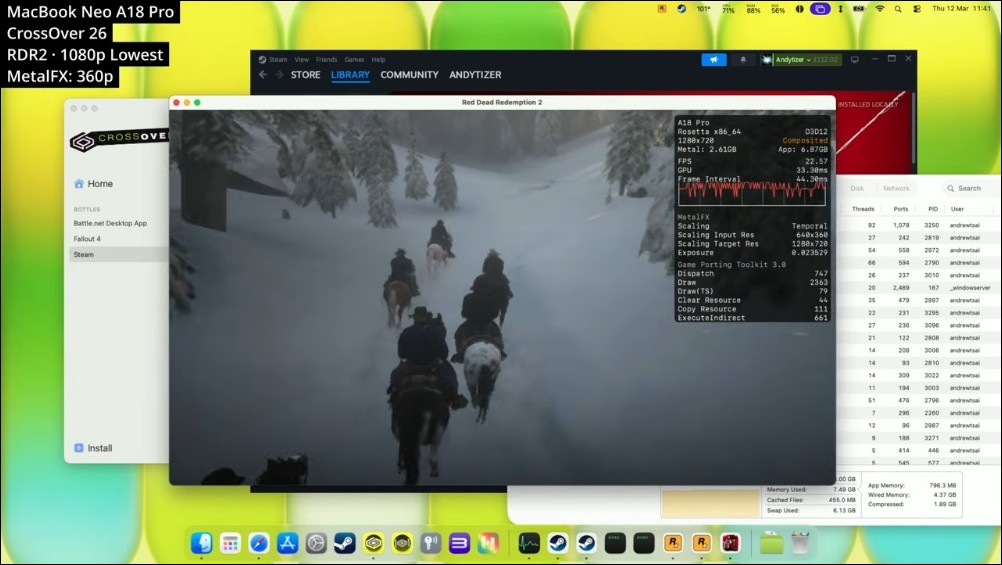Open the Help menu in Steam

click(378, 59)
